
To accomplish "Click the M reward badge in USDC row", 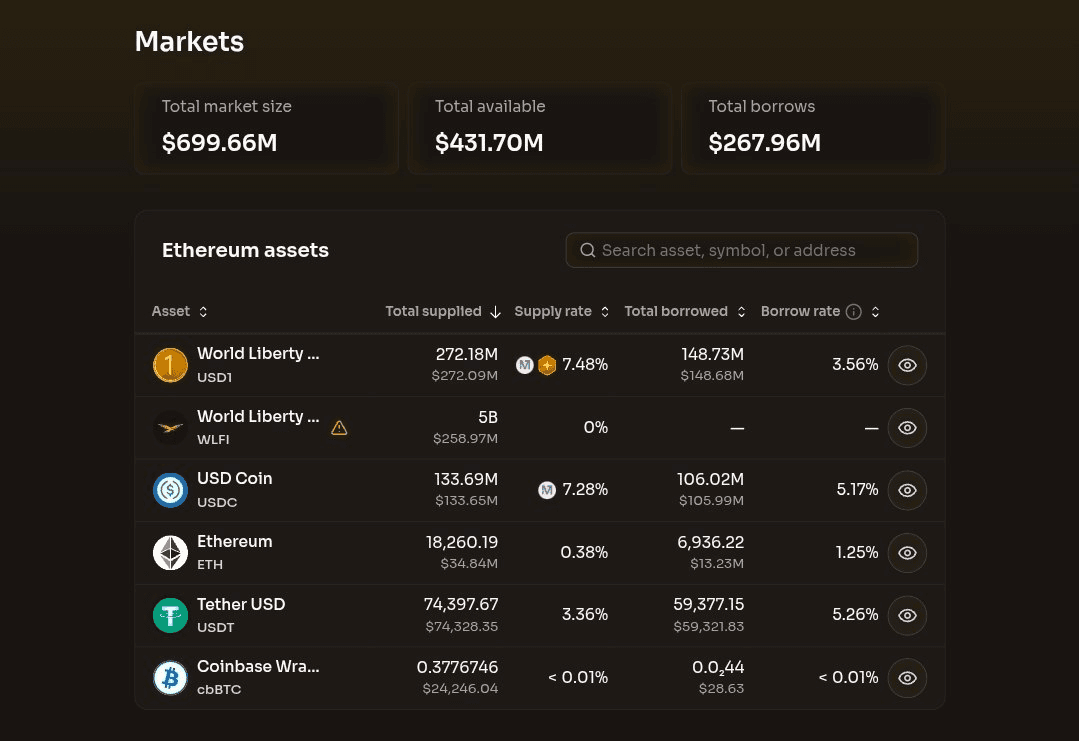I will point(547,490).
